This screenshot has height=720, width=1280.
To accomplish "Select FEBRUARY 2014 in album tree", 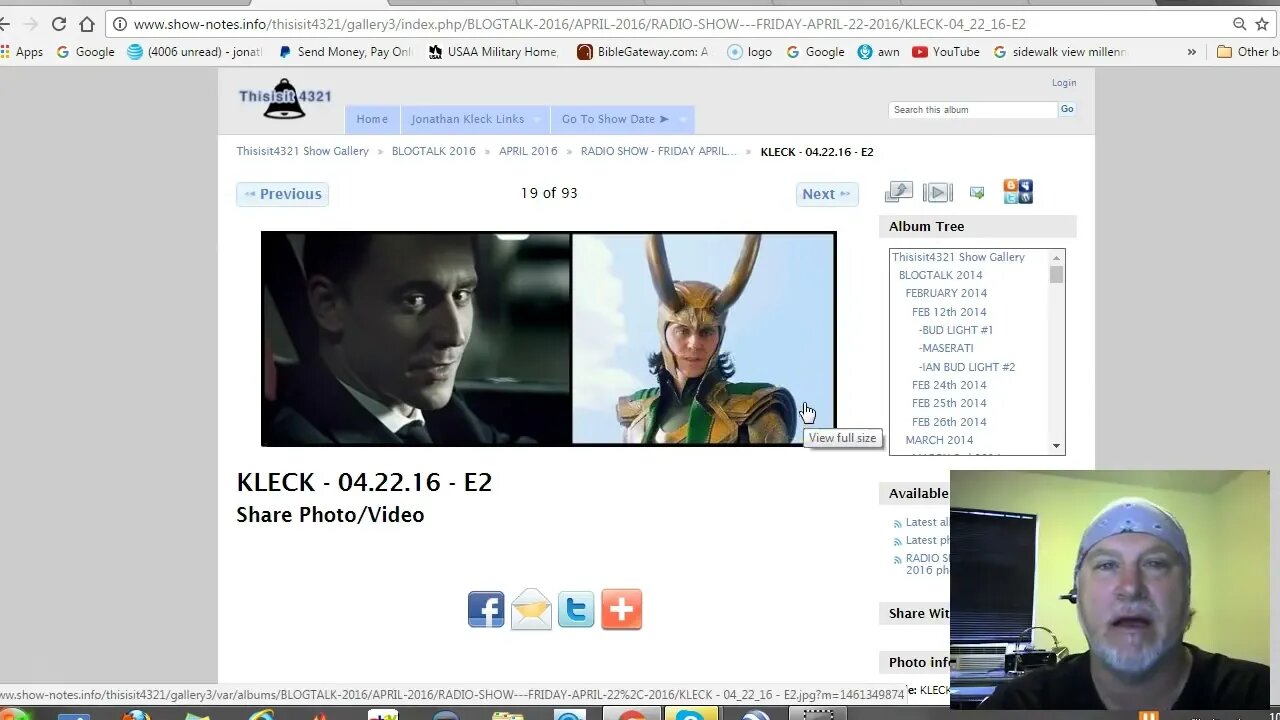I will click(x=946, y=293).
